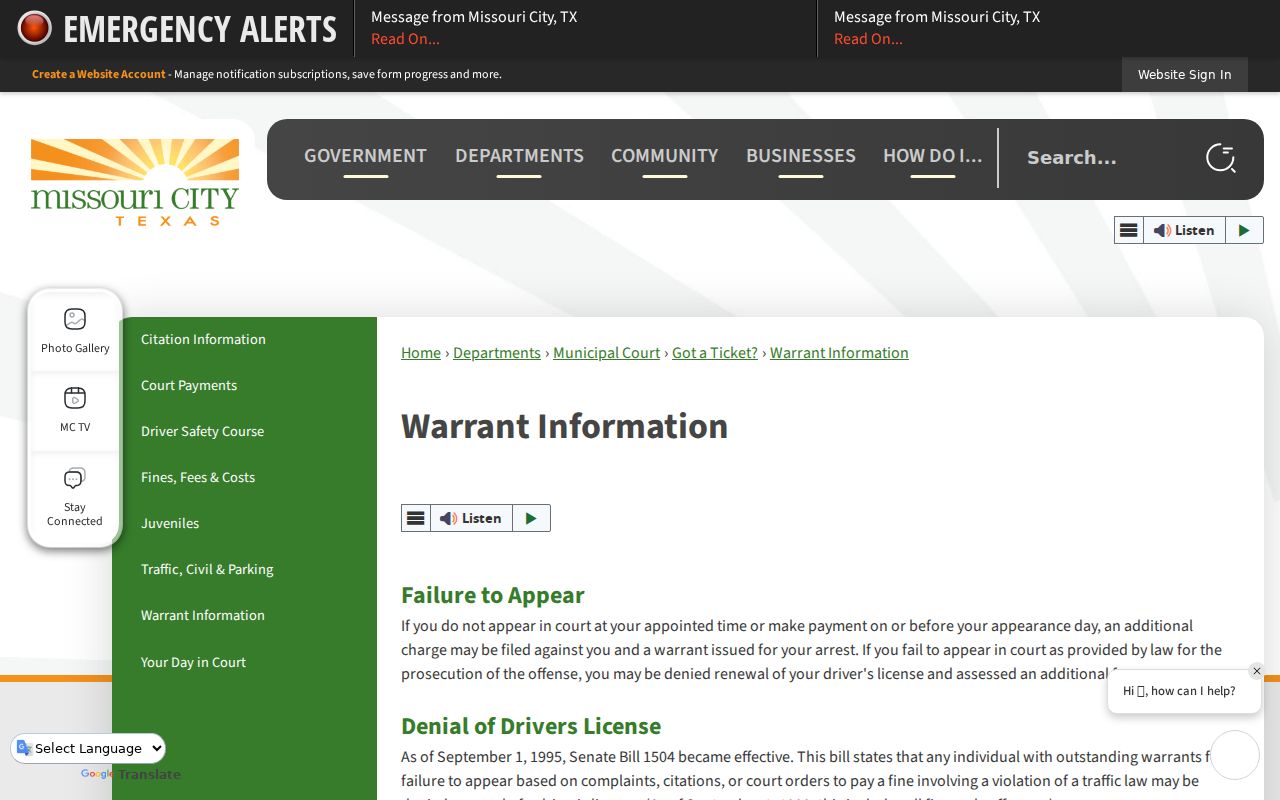Screen dimensions: 1280x800
Task: Click the Failure to Appear heading
Action: (x=492, y=595)
